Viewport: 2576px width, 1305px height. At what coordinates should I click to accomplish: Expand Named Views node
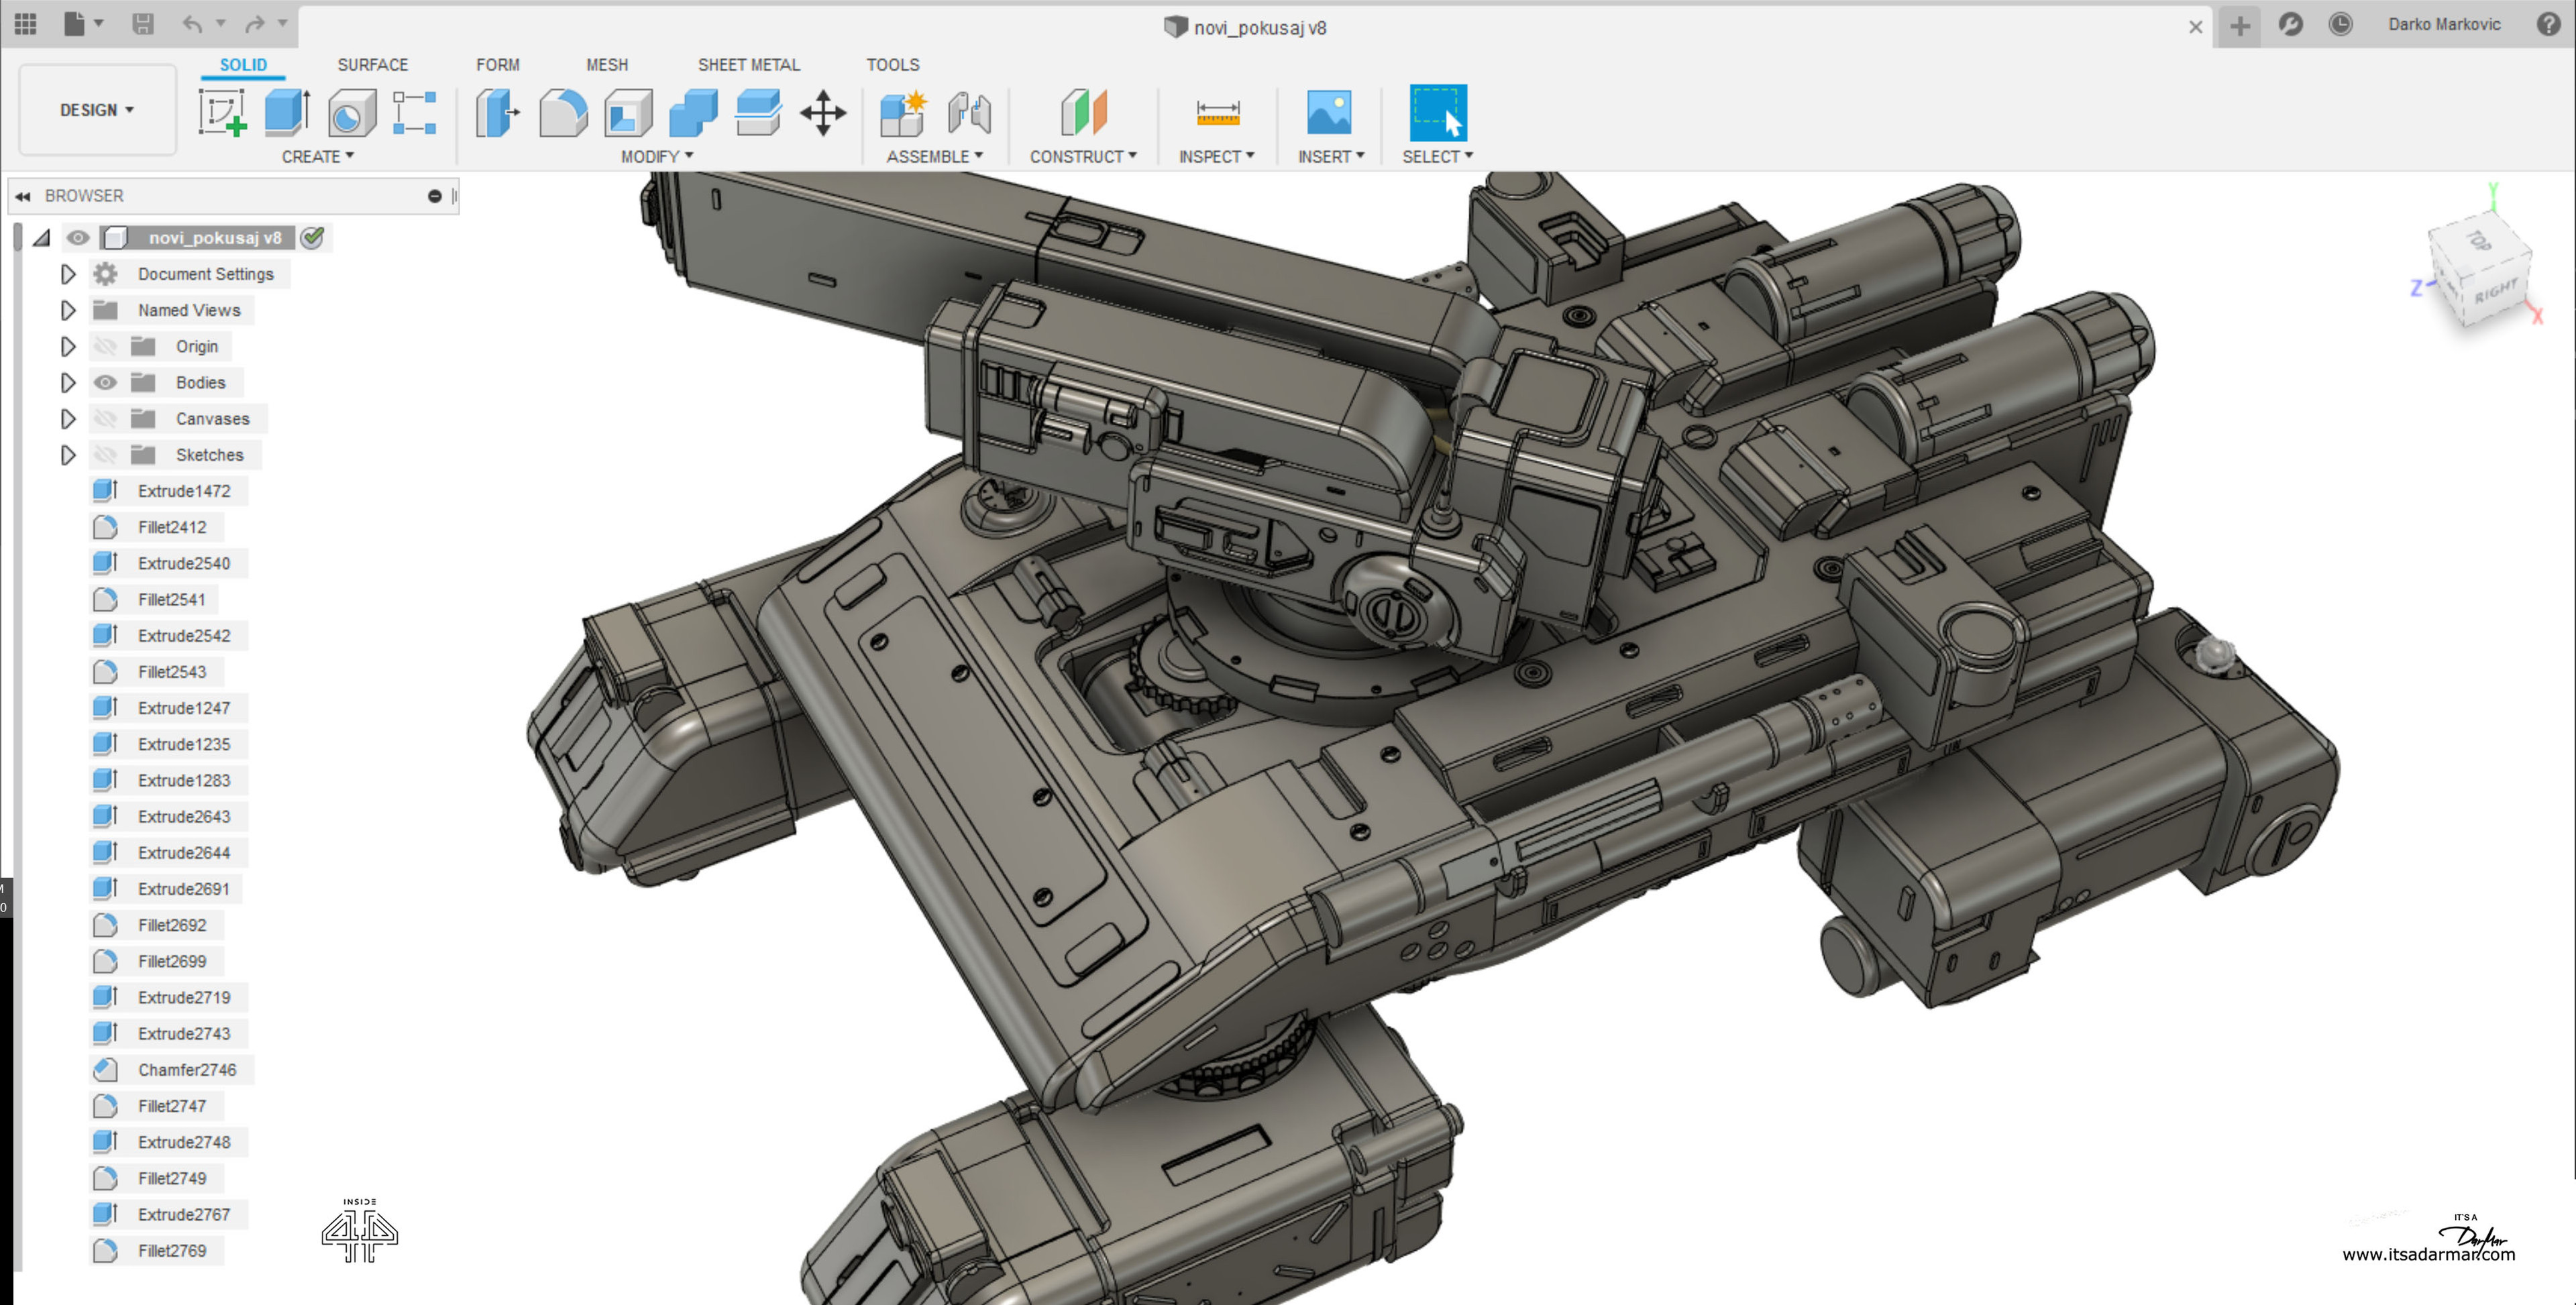coord(68,310)
